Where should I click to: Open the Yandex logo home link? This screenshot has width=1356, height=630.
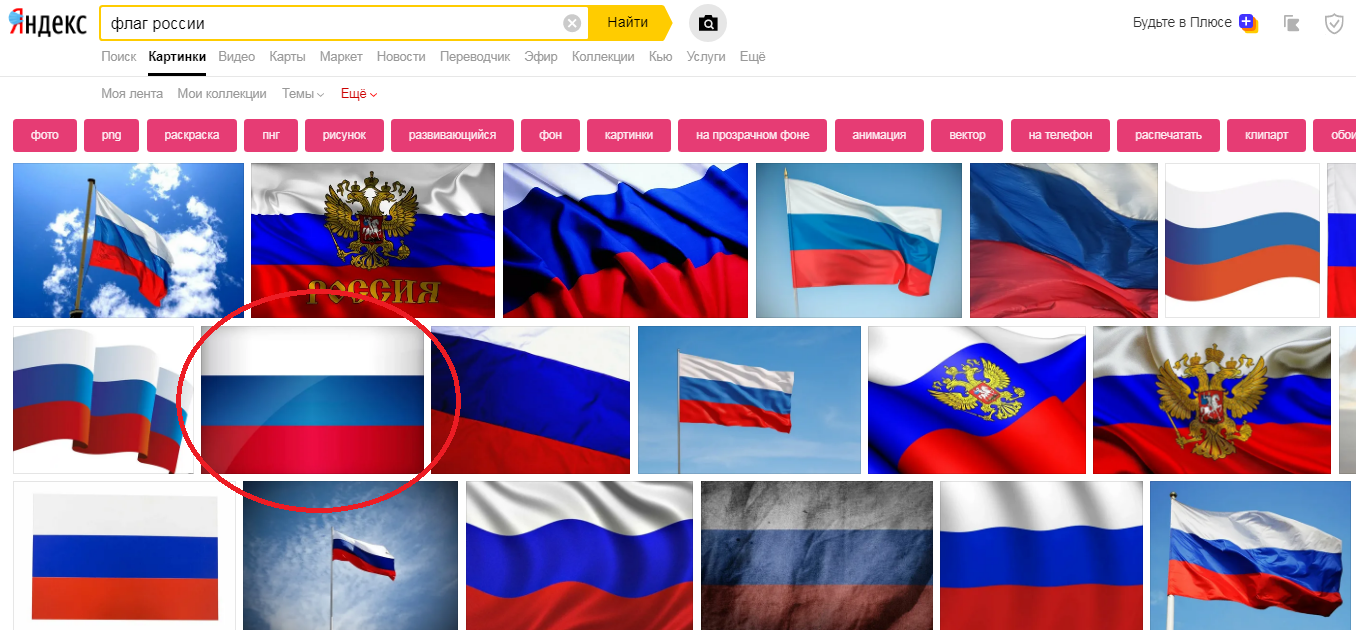(x=48, y=24)
